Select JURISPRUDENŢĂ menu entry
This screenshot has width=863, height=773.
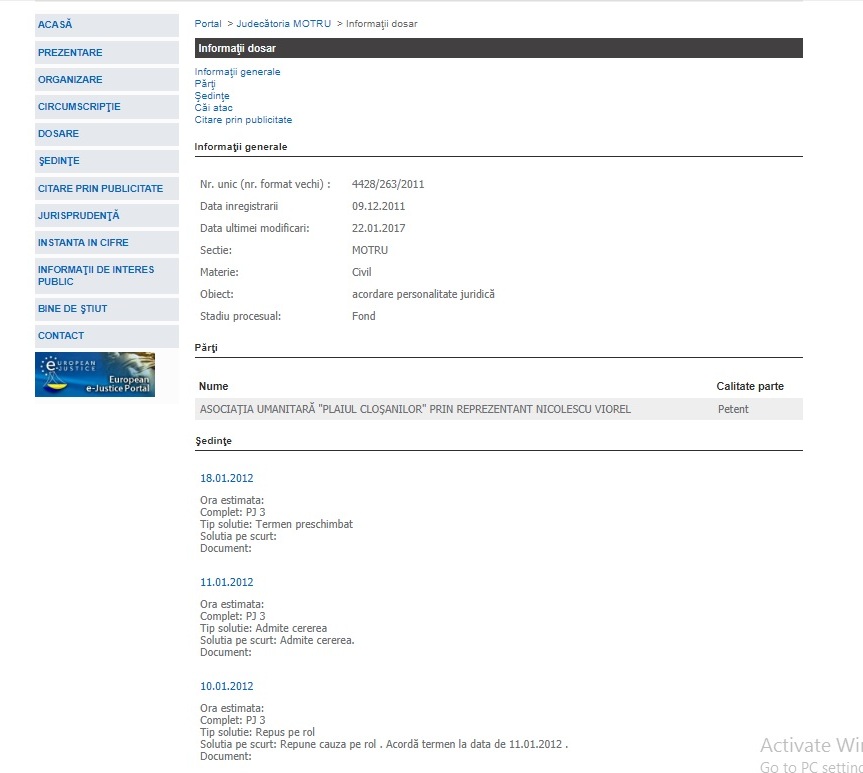click(78, 215)
